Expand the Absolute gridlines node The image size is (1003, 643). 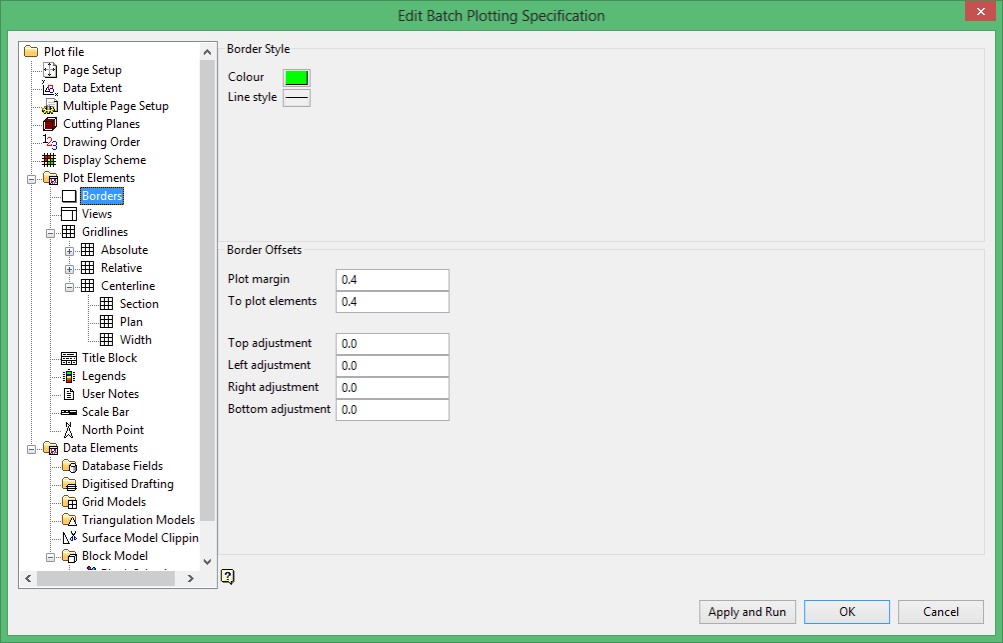(69, 251)
